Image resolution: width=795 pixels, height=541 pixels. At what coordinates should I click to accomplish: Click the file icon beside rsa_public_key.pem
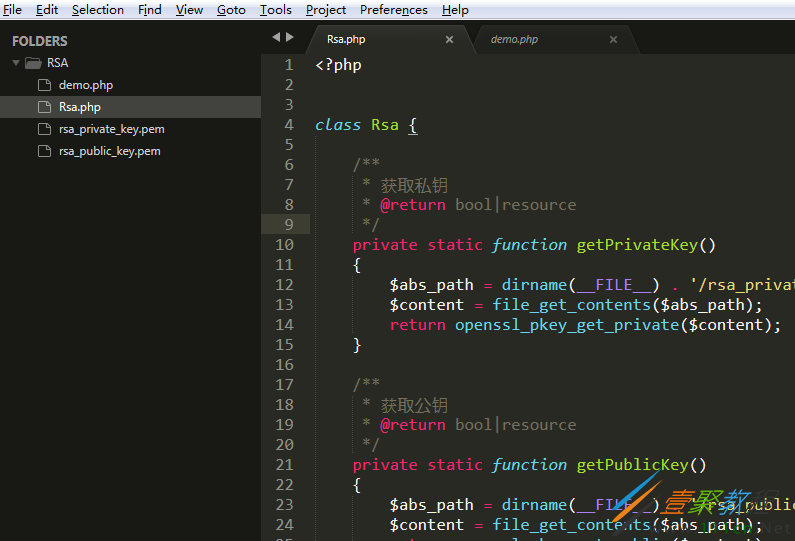pos(45,151)
